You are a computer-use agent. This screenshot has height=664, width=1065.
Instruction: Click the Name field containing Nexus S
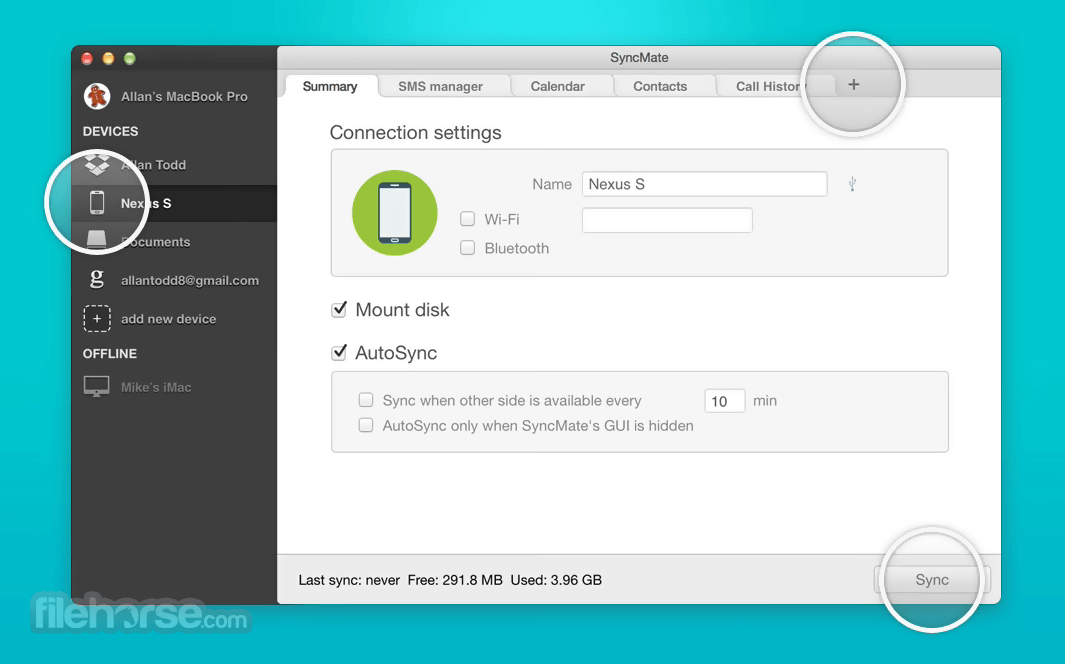coord(704,184)
